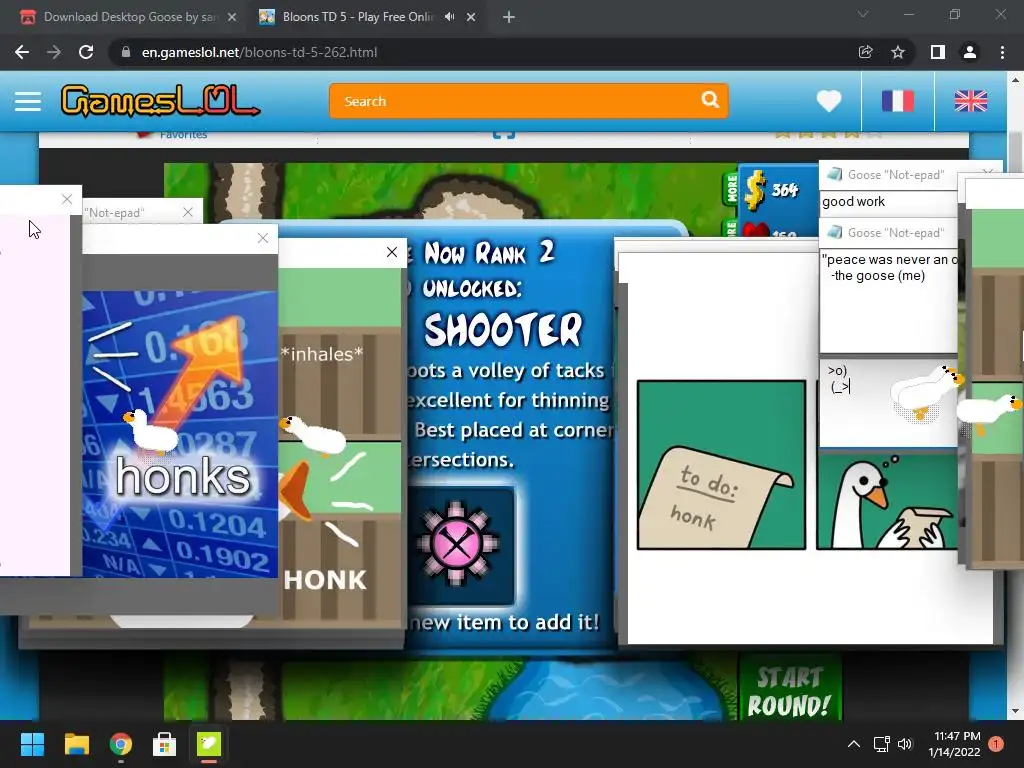
Task: Open the network tray icon
Action: click(x=882, y=744)
